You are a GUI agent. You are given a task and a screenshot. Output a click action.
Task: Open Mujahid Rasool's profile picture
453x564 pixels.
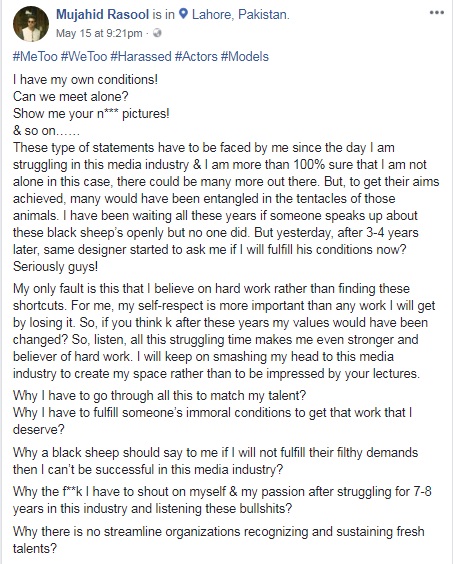[x=31, y=24]
